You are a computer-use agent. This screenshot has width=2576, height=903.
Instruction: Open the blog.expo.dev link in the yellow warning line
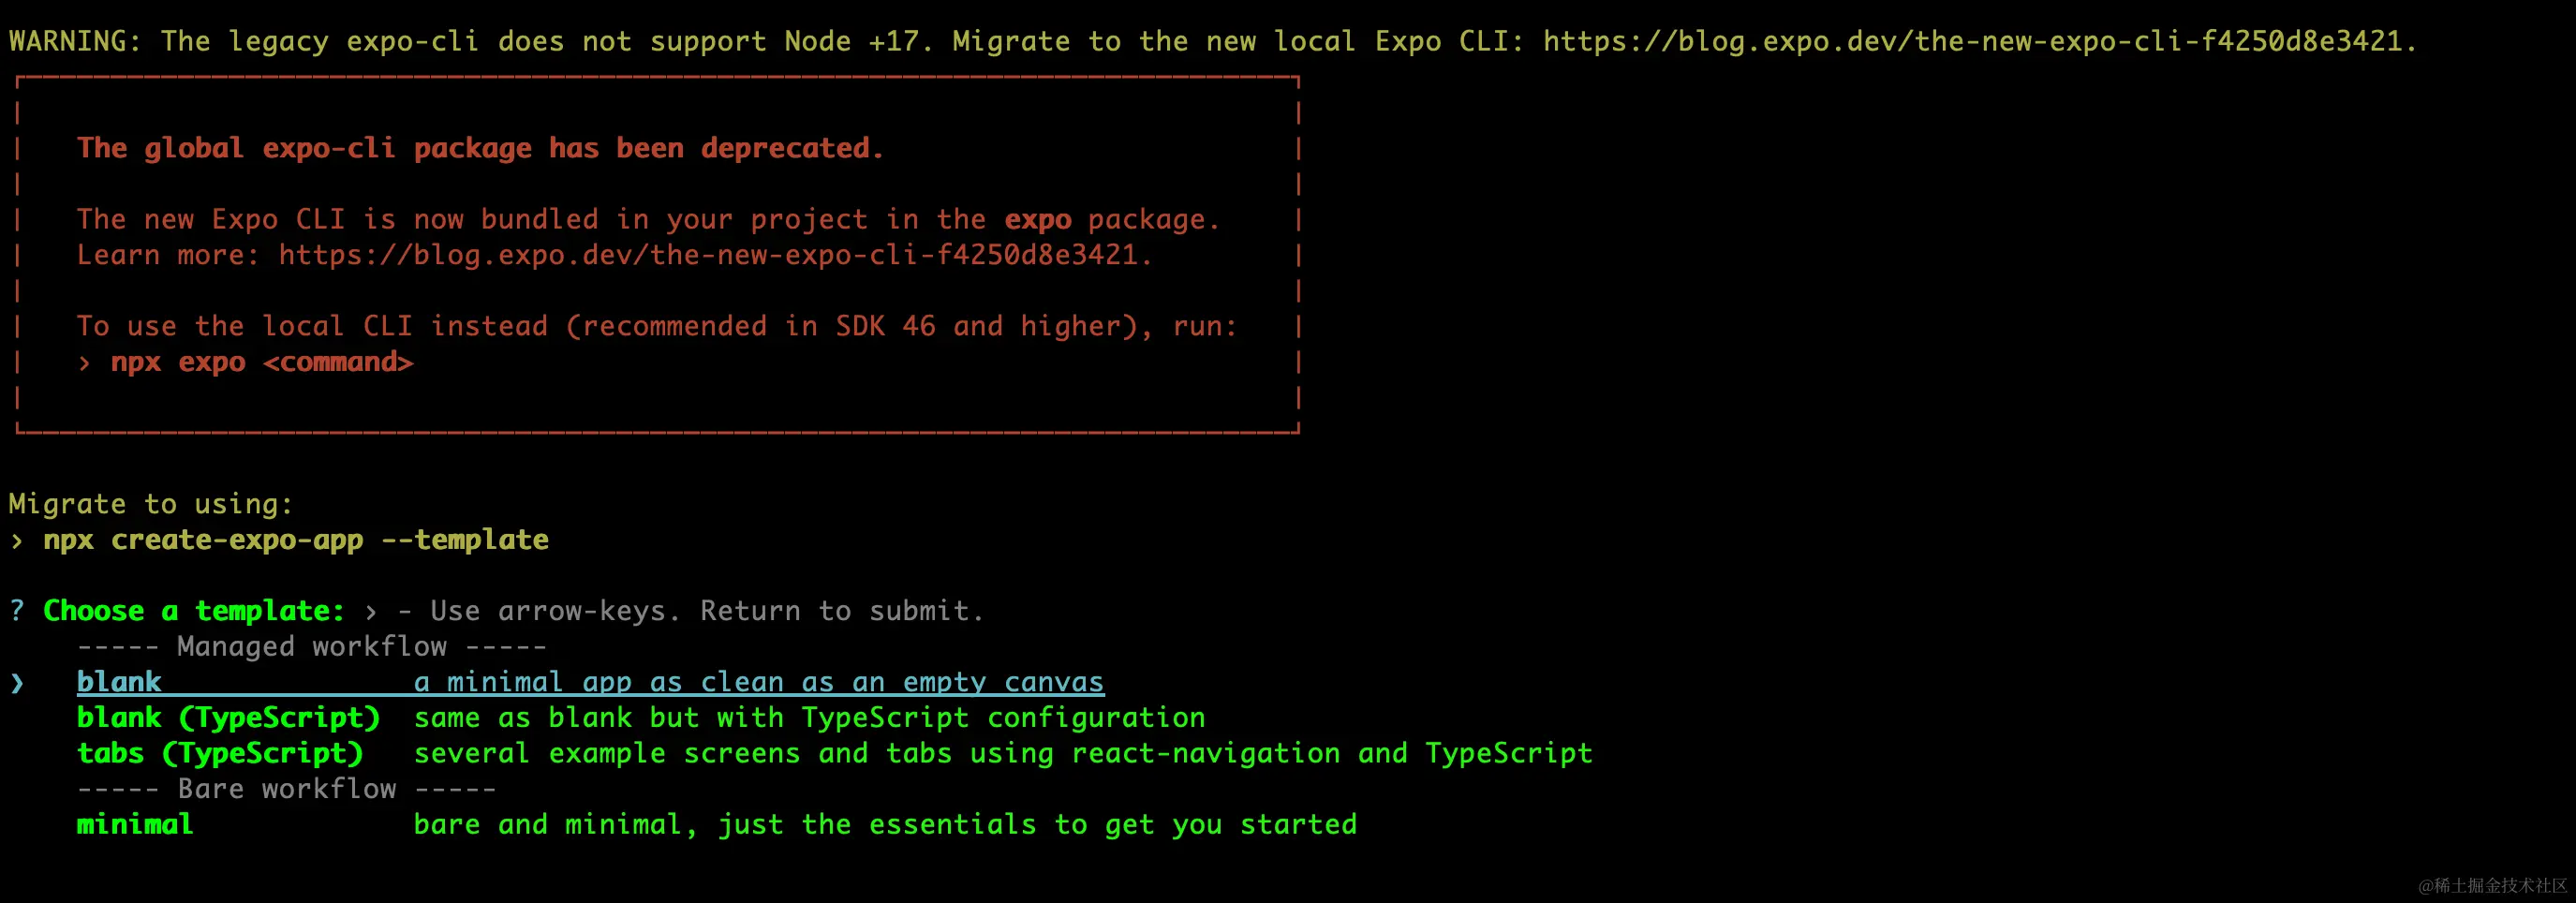[x=1979, y=41]
